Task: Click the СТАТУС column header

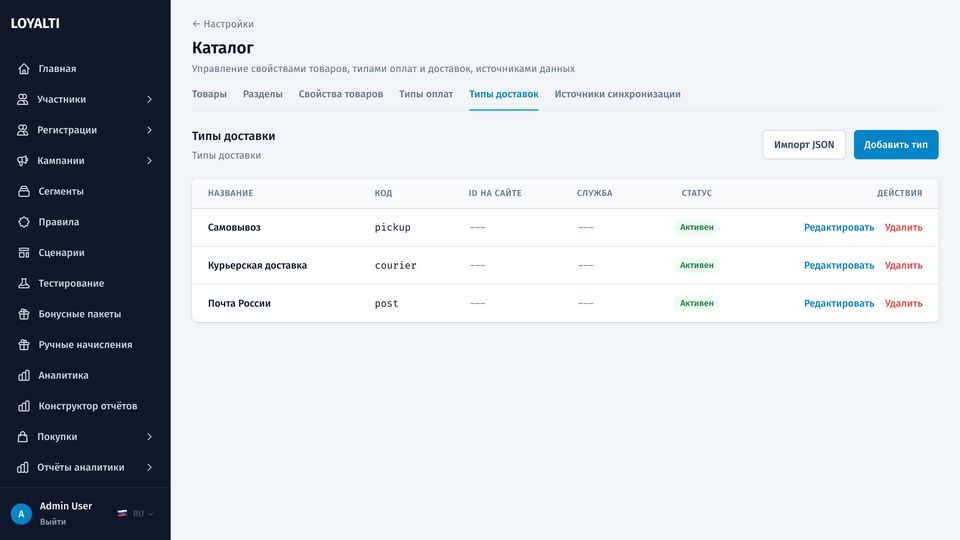Action: click(x=697, y=193)
